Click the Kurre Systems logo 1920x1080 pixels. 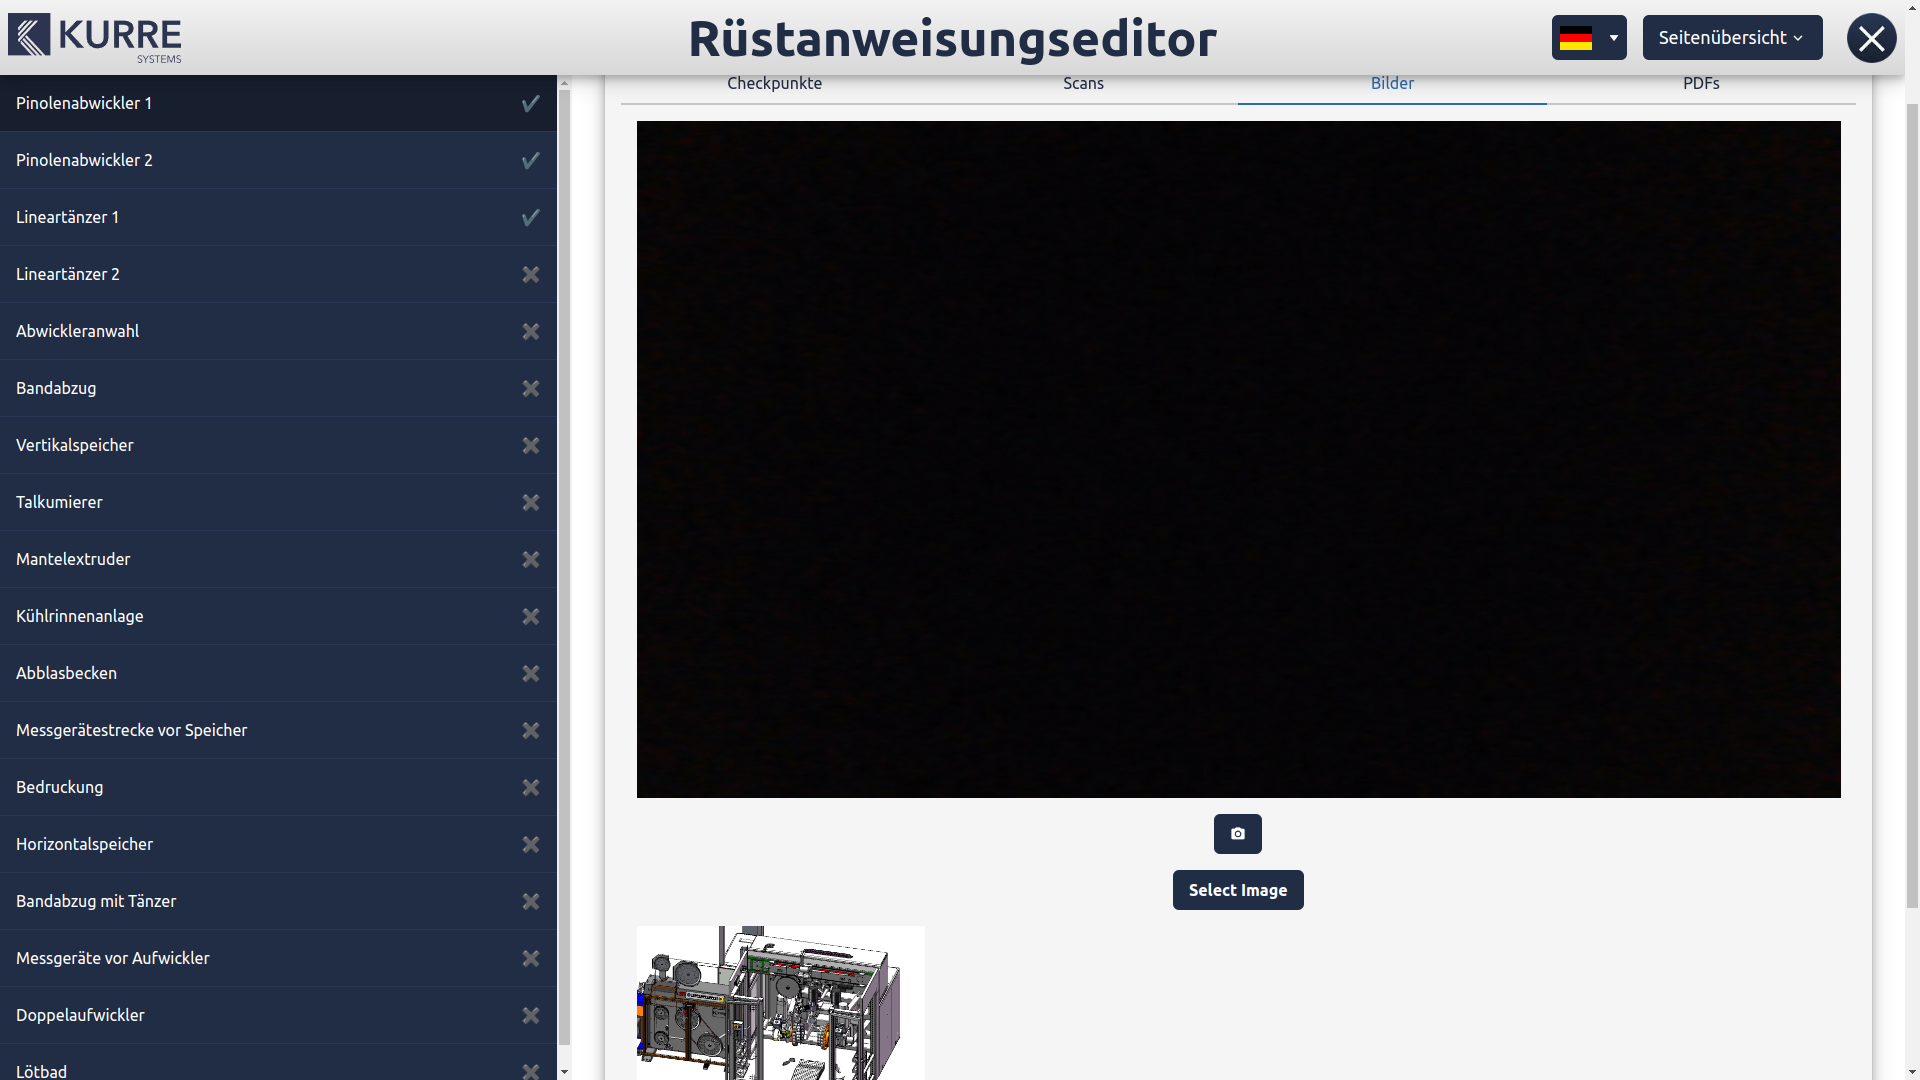tap(95, 38)
